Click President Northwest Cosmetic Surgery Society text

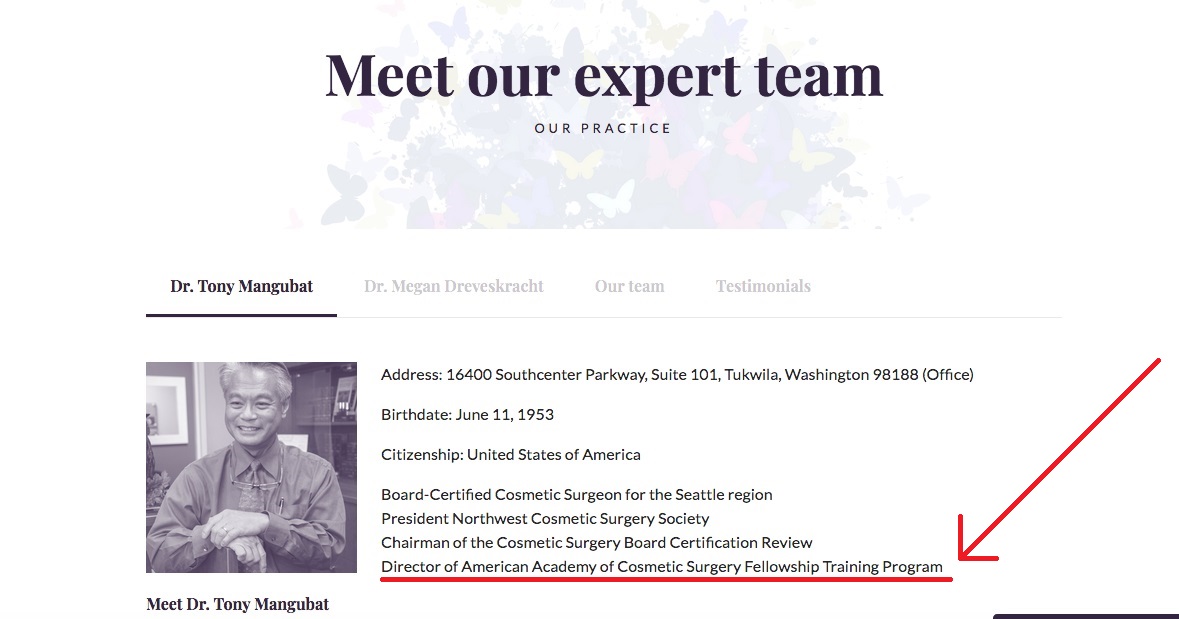[x=545, y=518]
